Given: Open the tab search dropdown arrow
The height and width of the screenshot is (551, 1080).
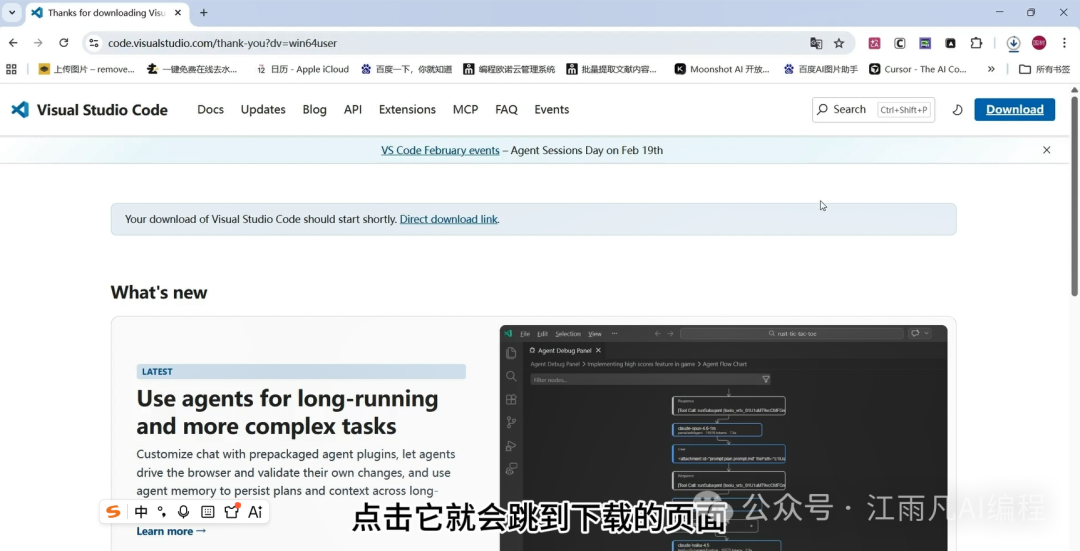Looking at the screenshot, I should click(12, 12).
